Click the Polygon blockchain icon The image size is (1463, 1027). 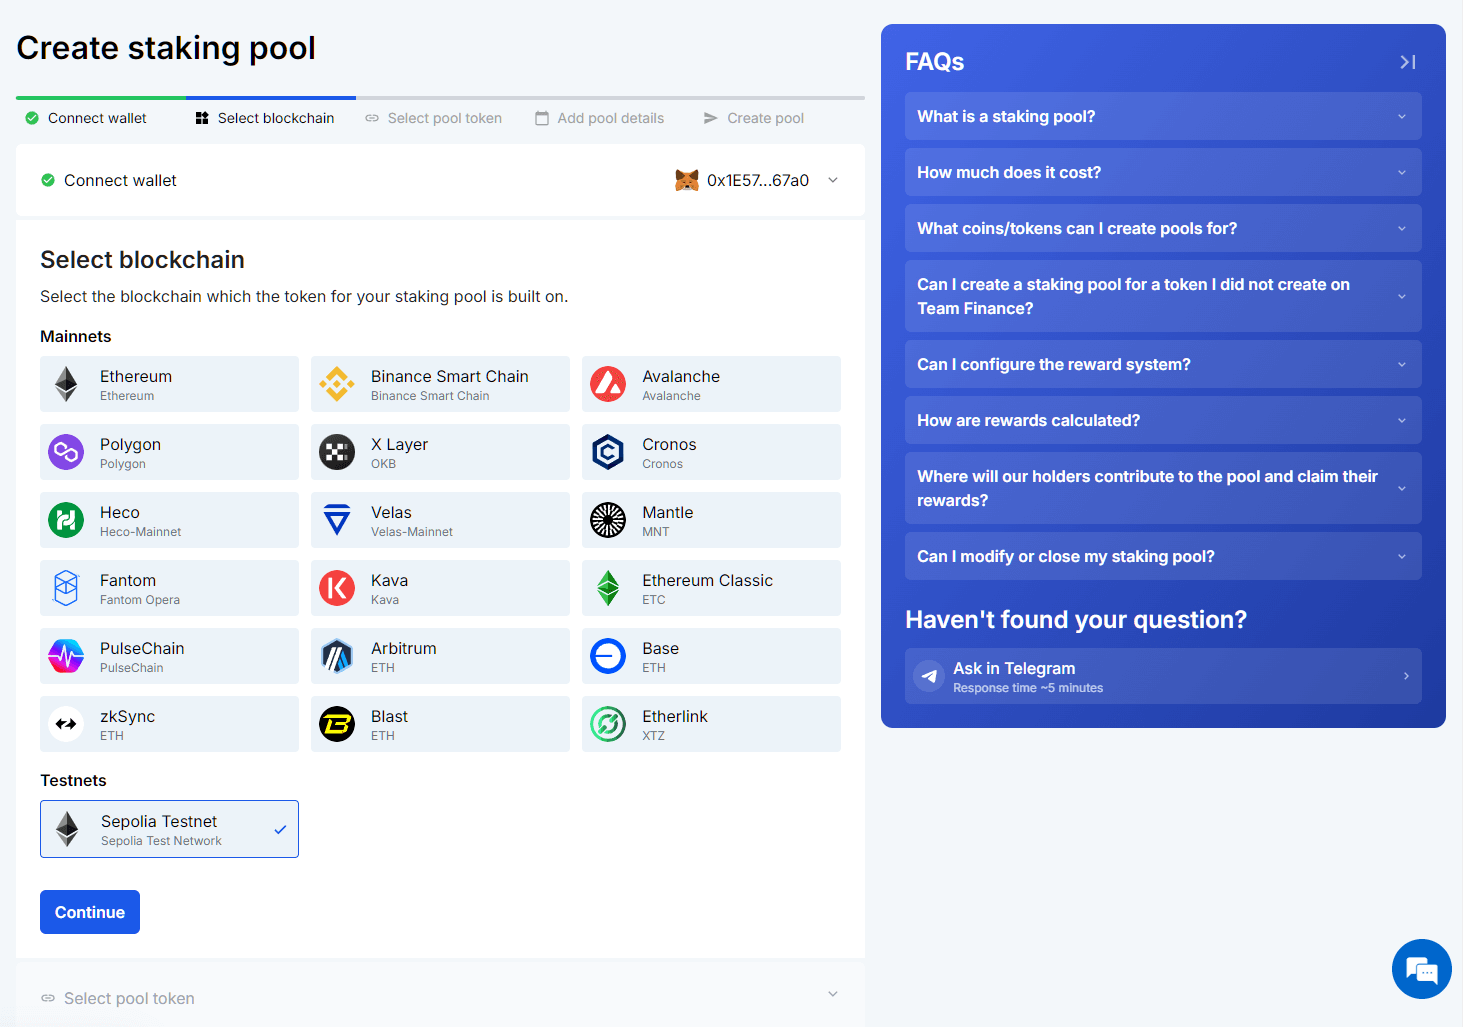[65, 452]
